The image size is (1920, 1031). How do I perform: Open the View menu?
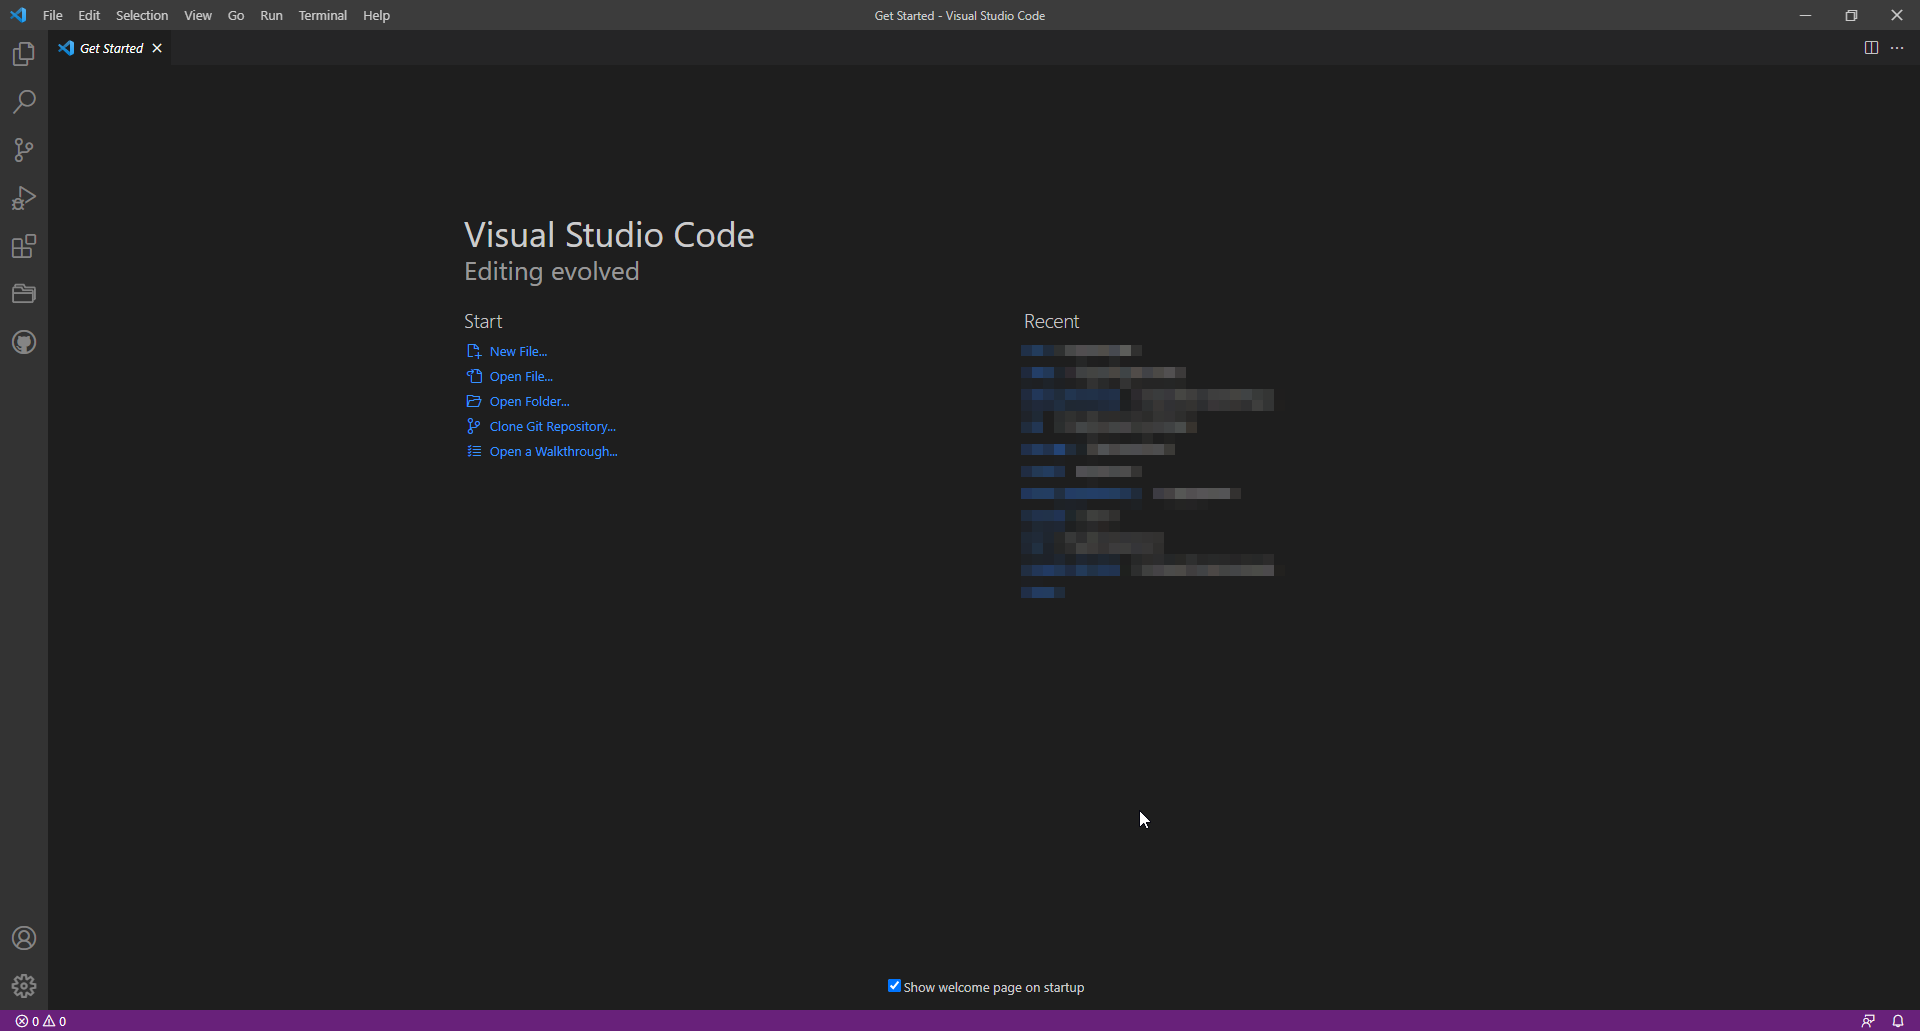point(198,15)
